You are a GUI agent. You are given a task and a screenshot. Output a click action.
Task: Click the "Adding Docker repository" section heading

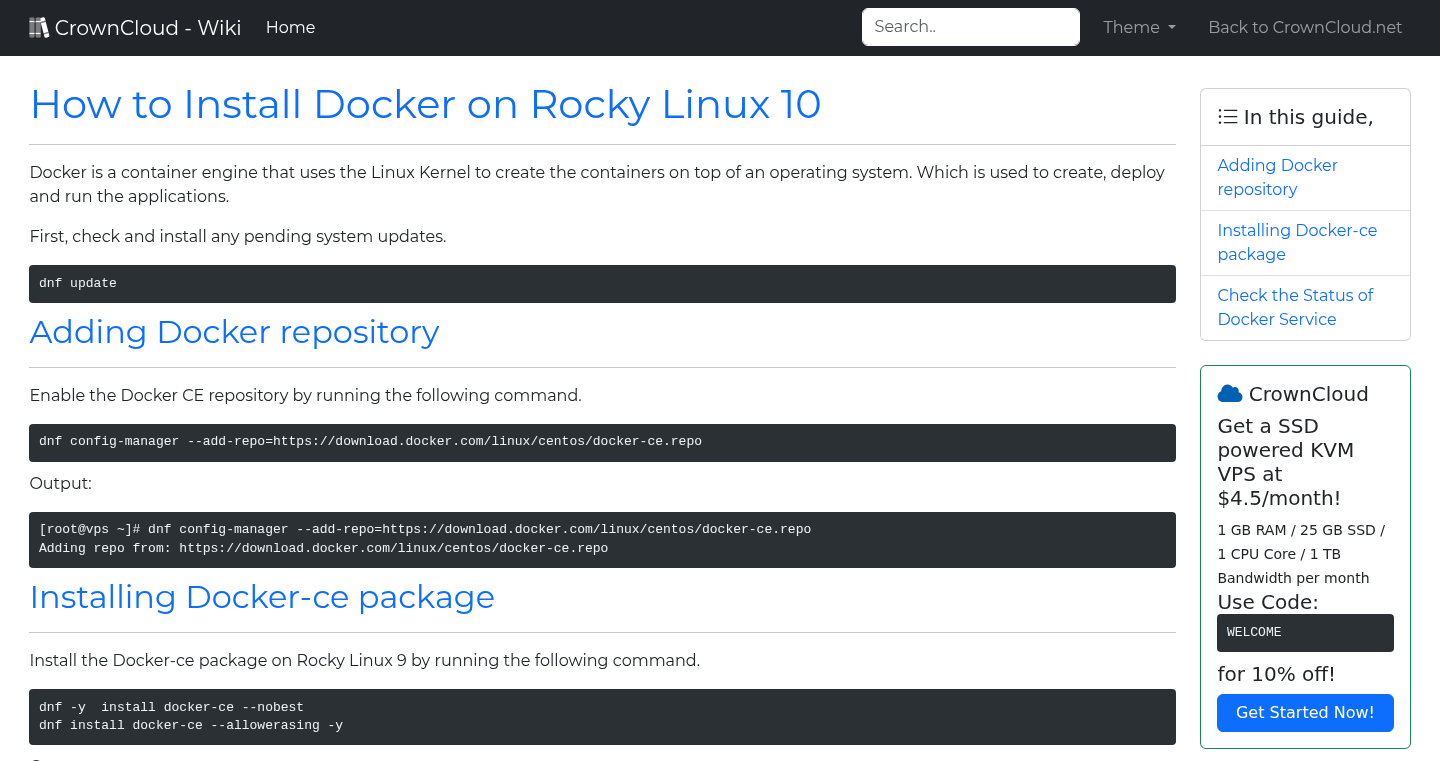[x=234, y=332]
